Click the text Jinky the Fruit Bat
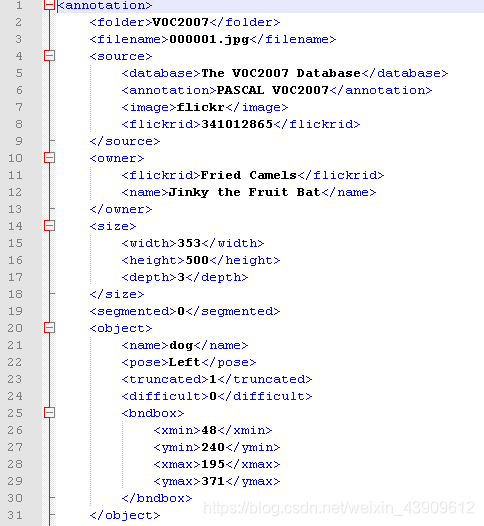The height and width of the screenshot is (526, 484). [x=245, y=193]
